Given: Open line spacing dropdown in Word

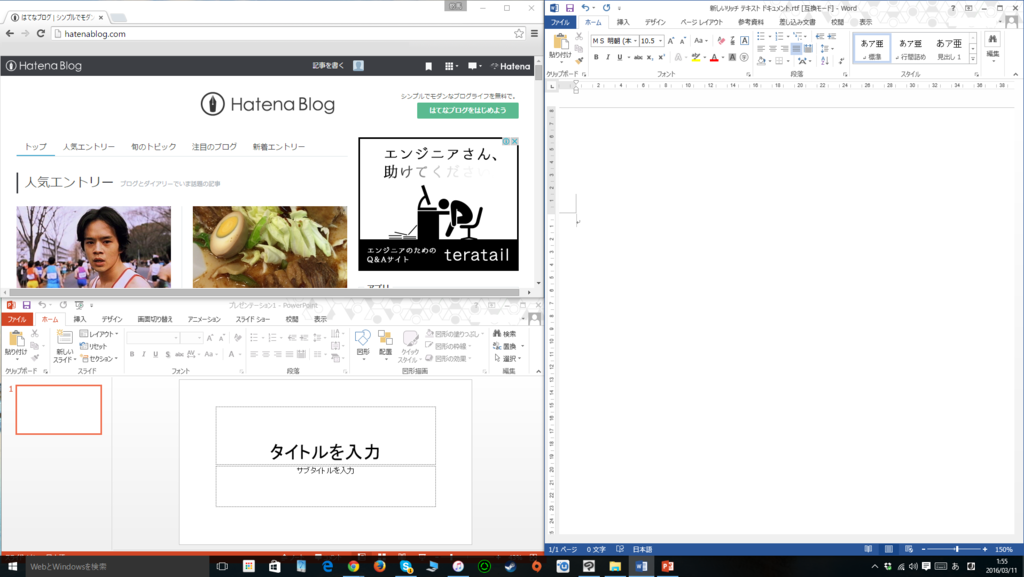Looking at the screenshot, I should click(826, 49).
